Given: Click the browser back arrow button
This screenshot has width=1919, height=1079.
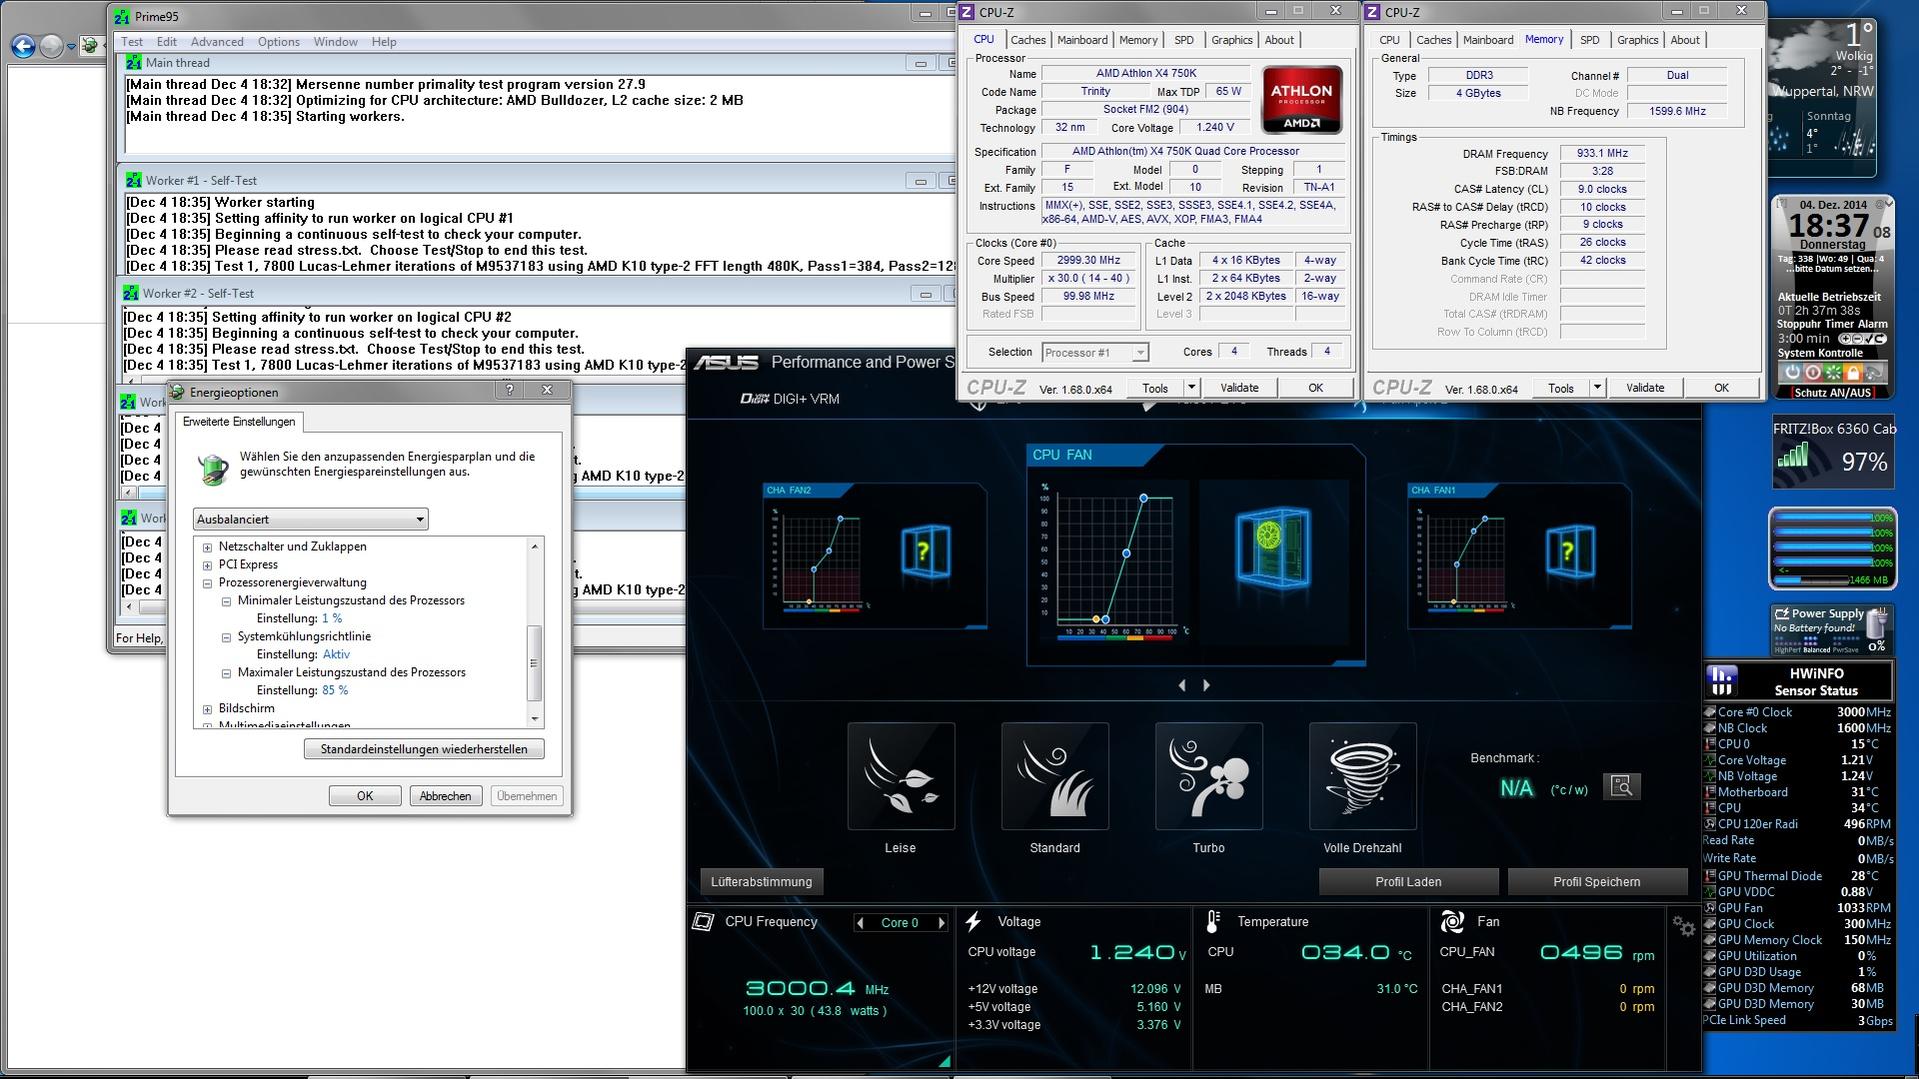Looking at the screenshot, I should [23, 46].
